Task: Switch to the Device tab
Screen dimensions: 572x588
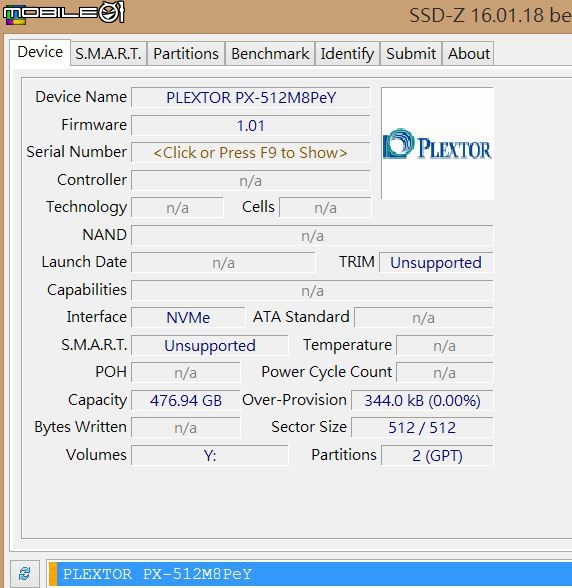Action: coord(40,52)
